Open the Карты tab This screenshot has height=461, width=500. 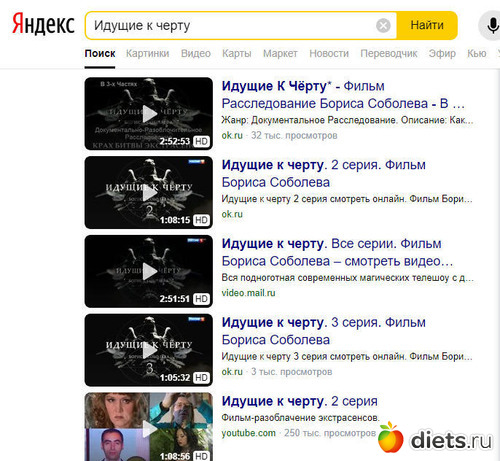(x=237, y=53)
